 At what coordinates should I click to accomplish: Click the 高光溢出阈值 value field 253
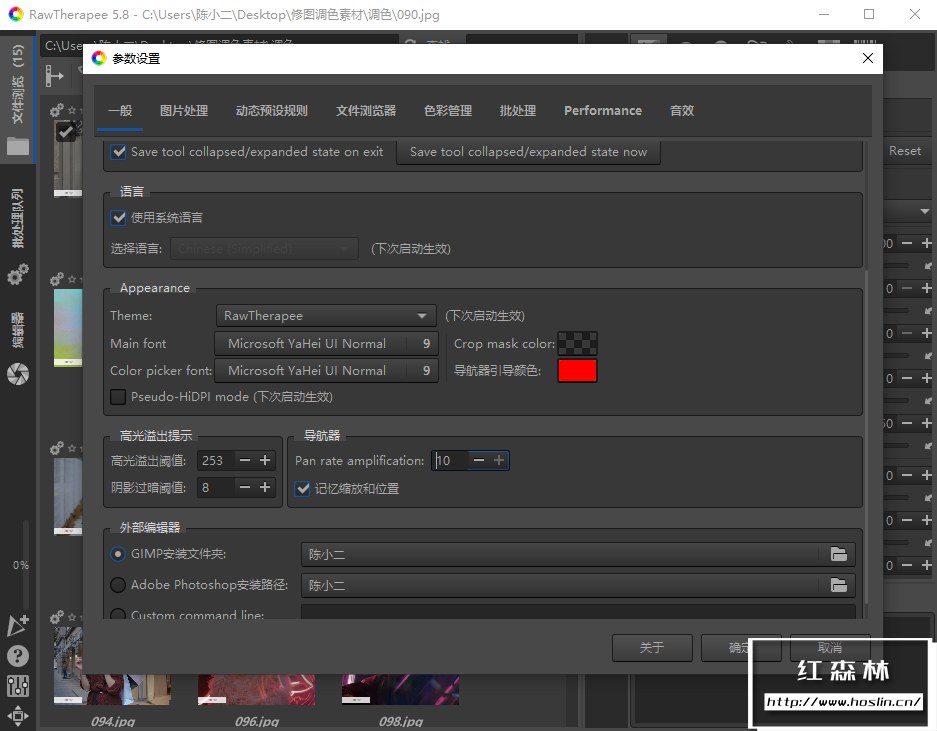coord(215,460)
